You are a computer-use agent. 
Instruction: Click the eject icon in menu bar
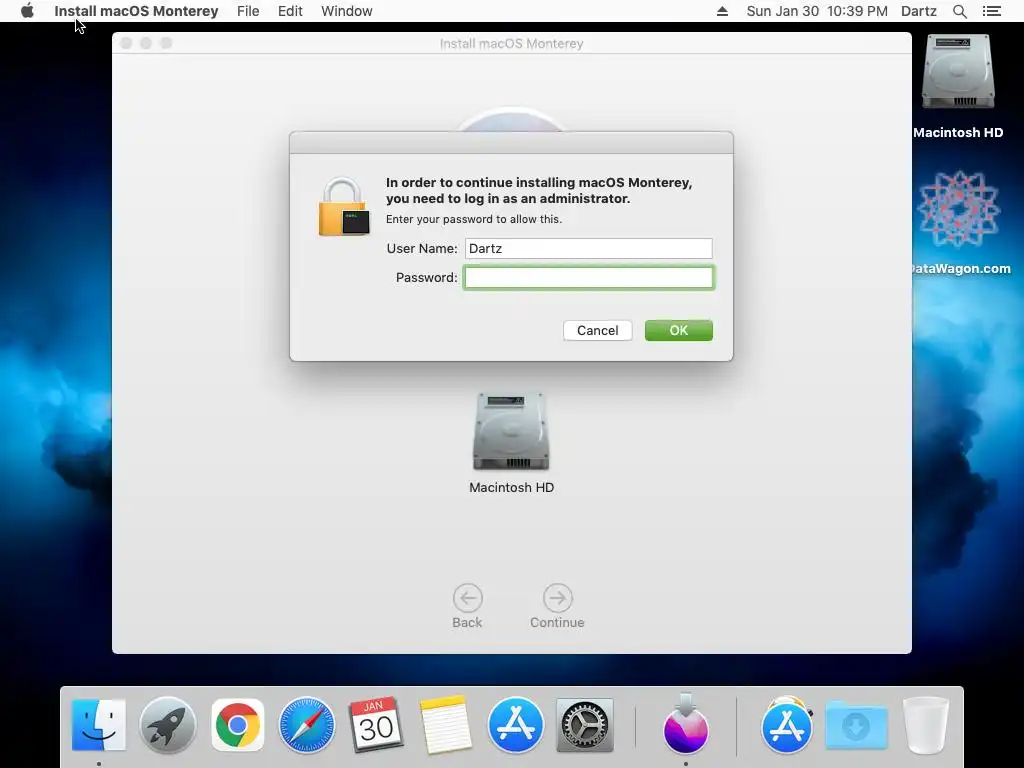(722, 11)
